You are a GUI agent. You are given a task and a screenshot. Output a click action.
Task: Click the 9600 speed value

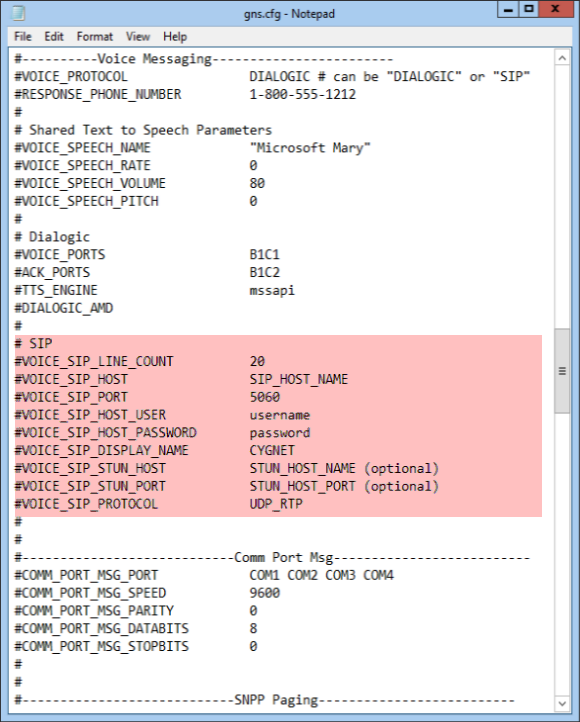pos(264,593)
